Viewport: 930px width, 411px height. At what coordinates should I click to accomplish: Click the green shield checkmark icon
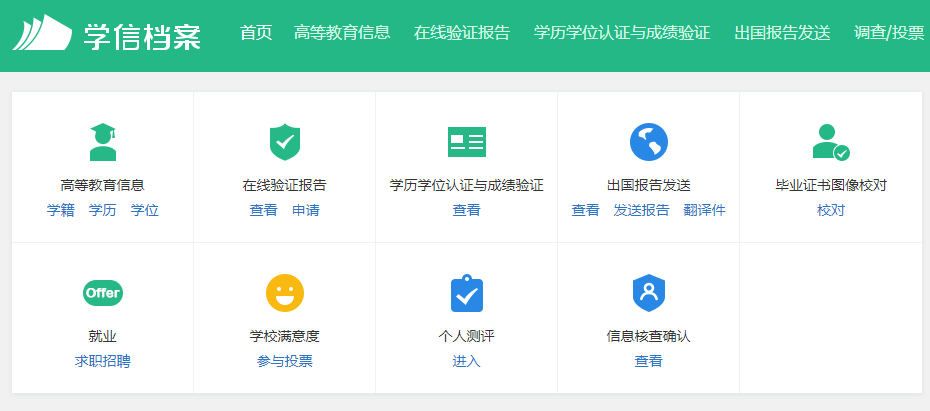285,142
